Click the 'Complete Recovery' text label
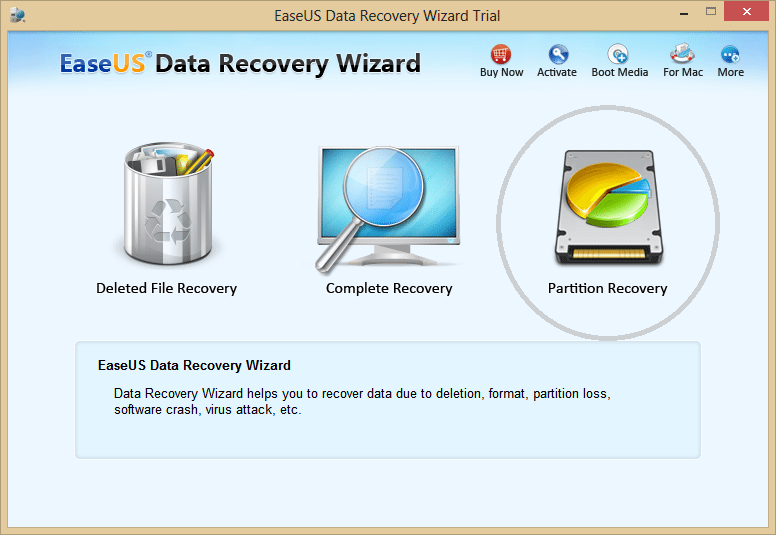Image resolution: width=776 pixels, height=535 pixels. pos(389,289)
